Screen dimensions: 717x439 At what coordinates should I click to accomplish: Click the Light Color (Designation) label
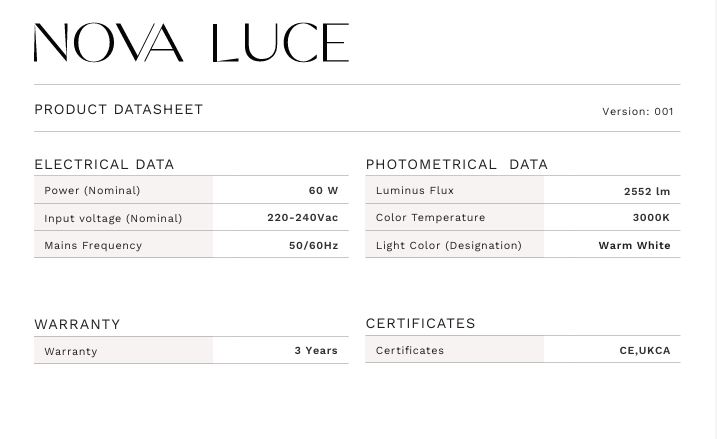pyautogui.click(x=448, y=246)
